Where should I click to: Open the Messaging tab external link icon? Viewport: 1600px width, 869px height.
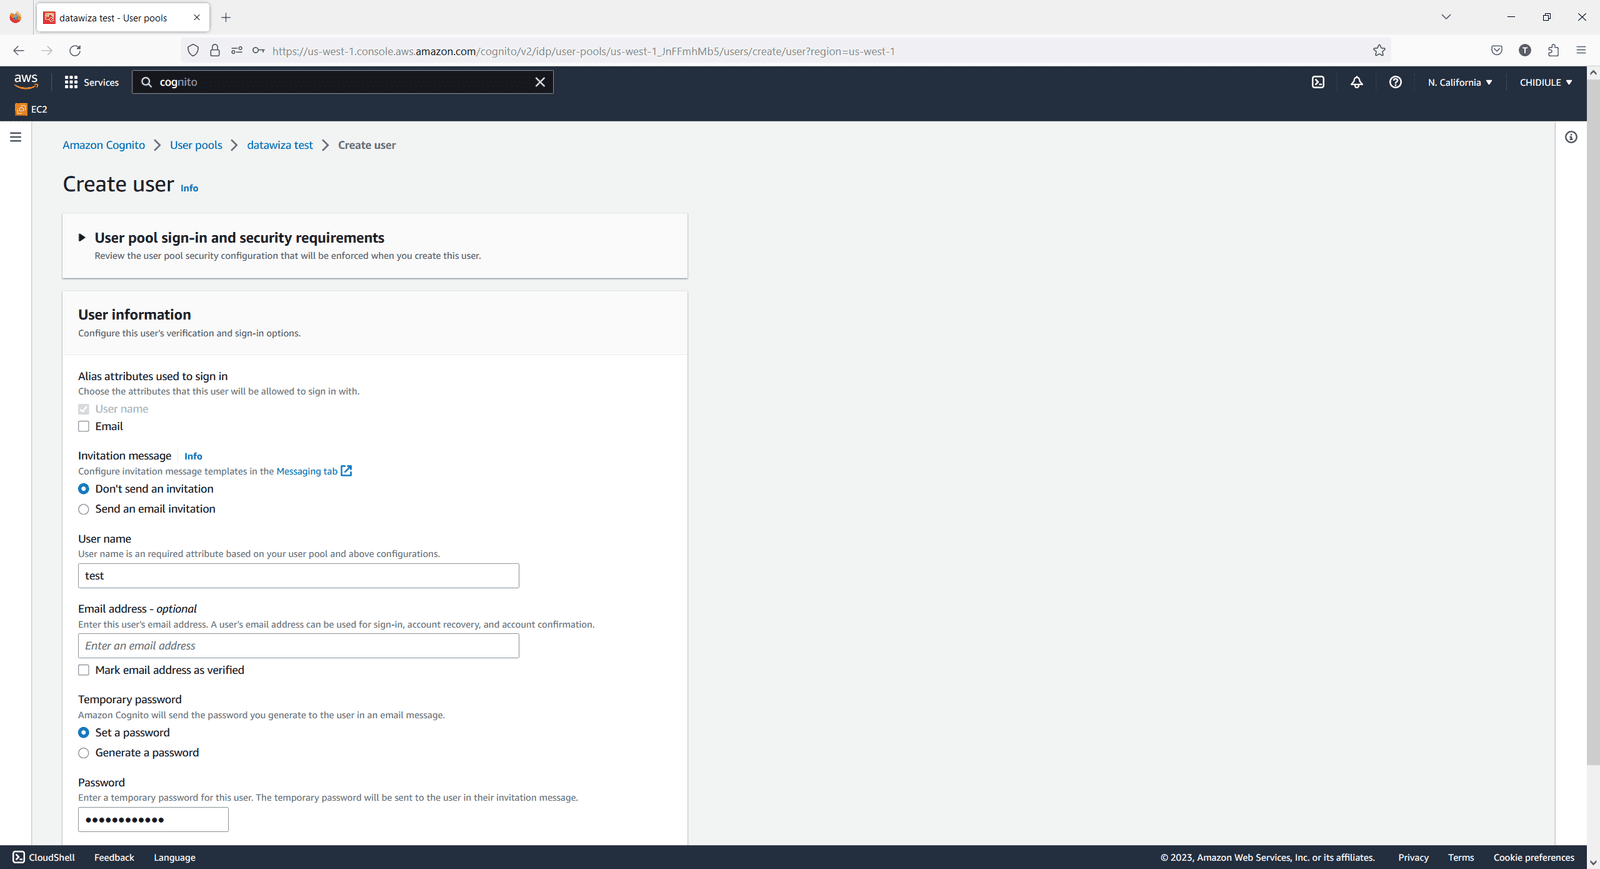[x=346, y=471]
